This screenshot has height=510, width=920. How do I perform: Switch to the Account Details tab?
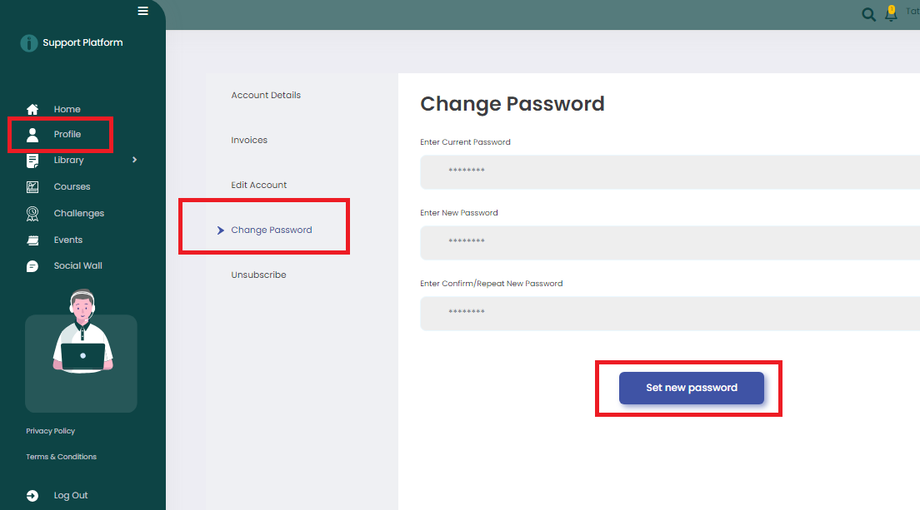click(x=266, y=95)
